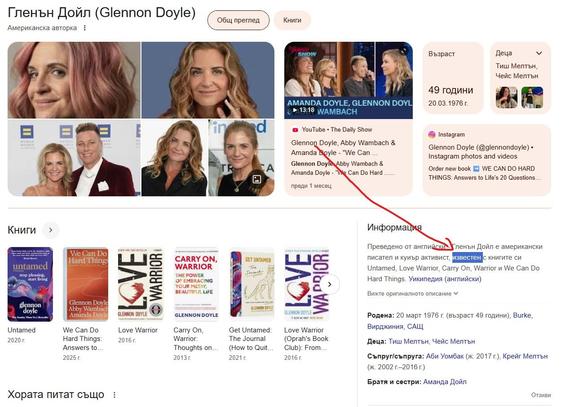This screenshot has width=565, height=407.
Task: Click the Аманда Дойл sibling link
Action: (445, 382)
